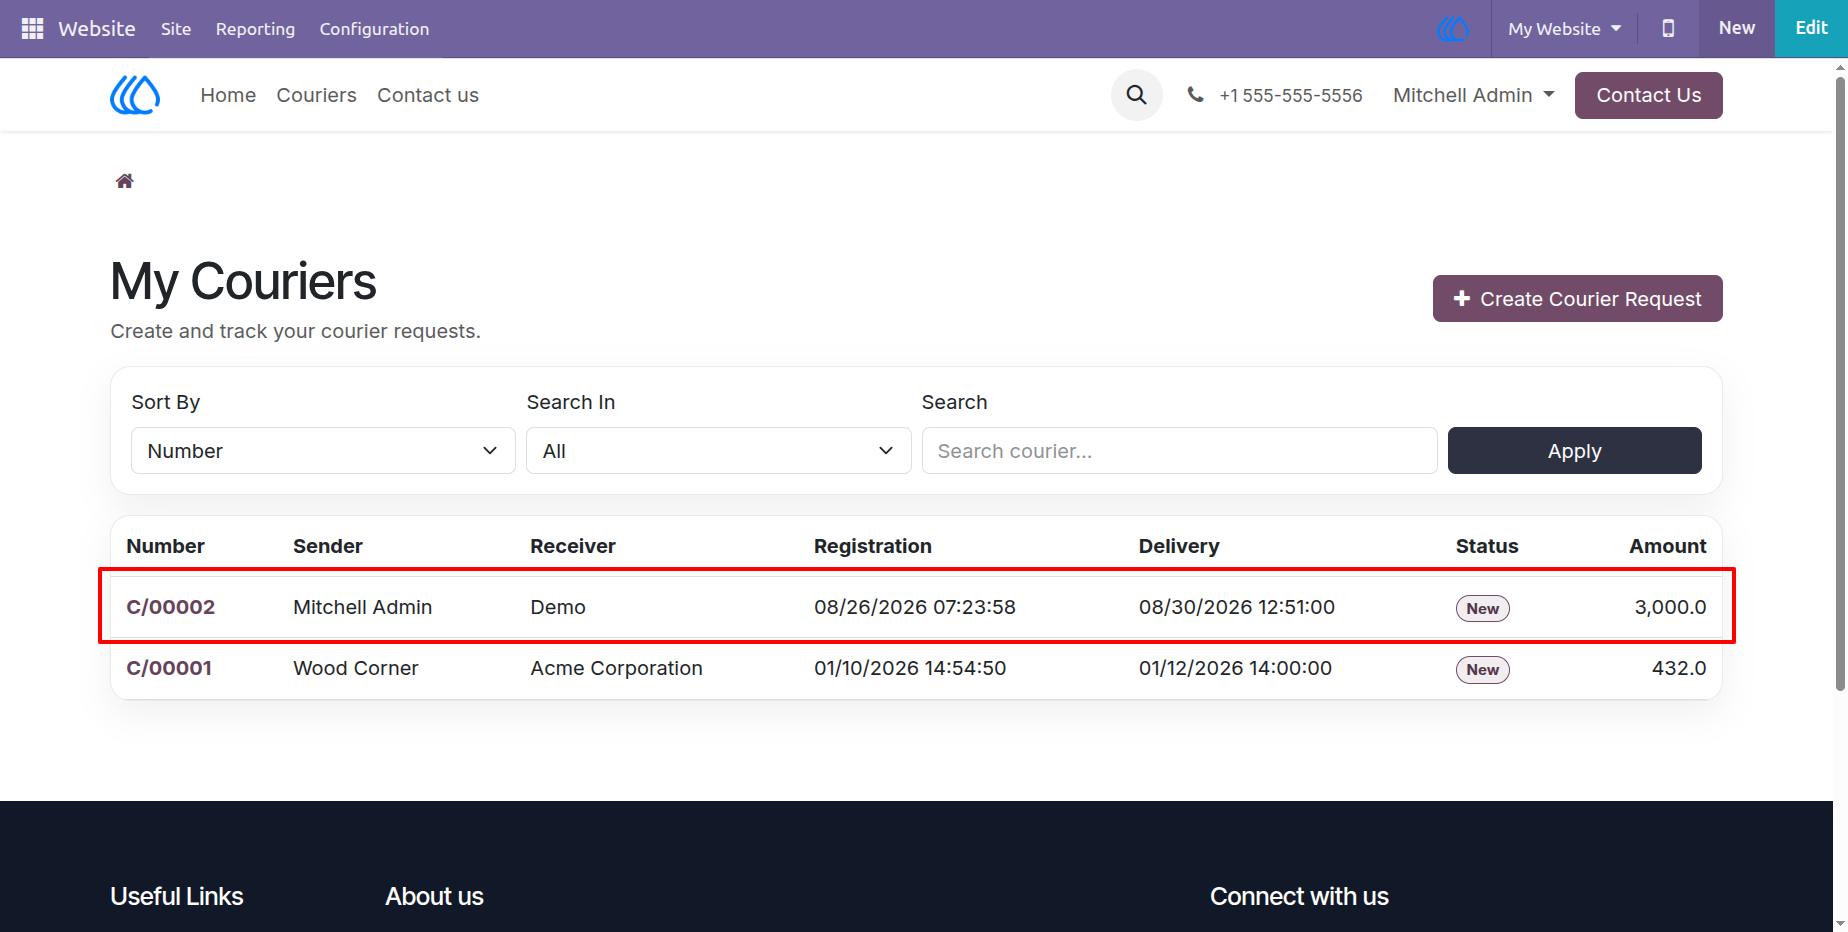
Task: Click the New button in top bar
Action: (1736, 29)
